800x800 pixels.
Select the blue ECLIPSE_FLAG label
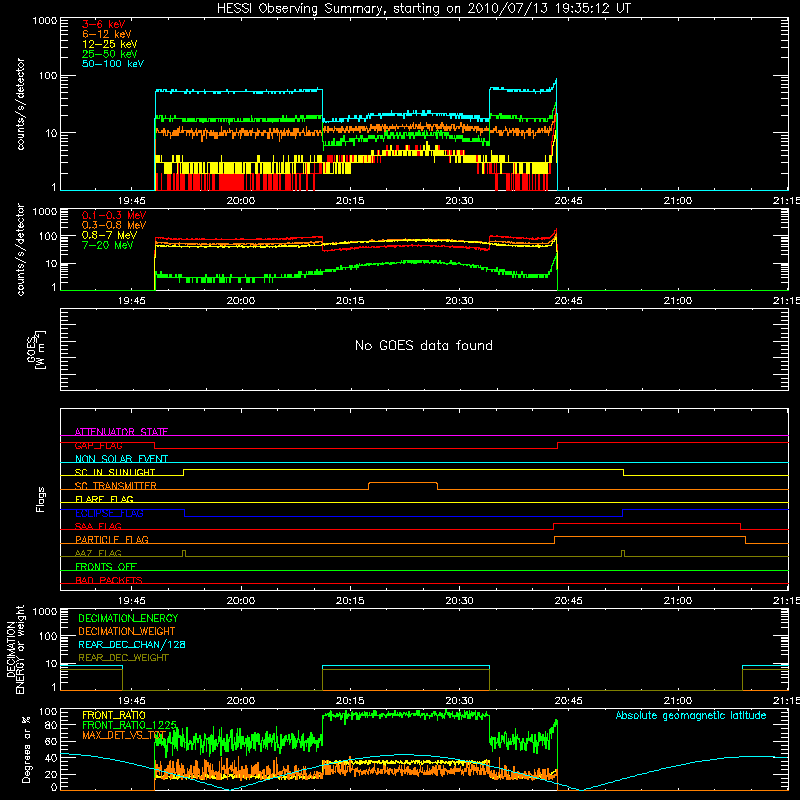(109, 513)
